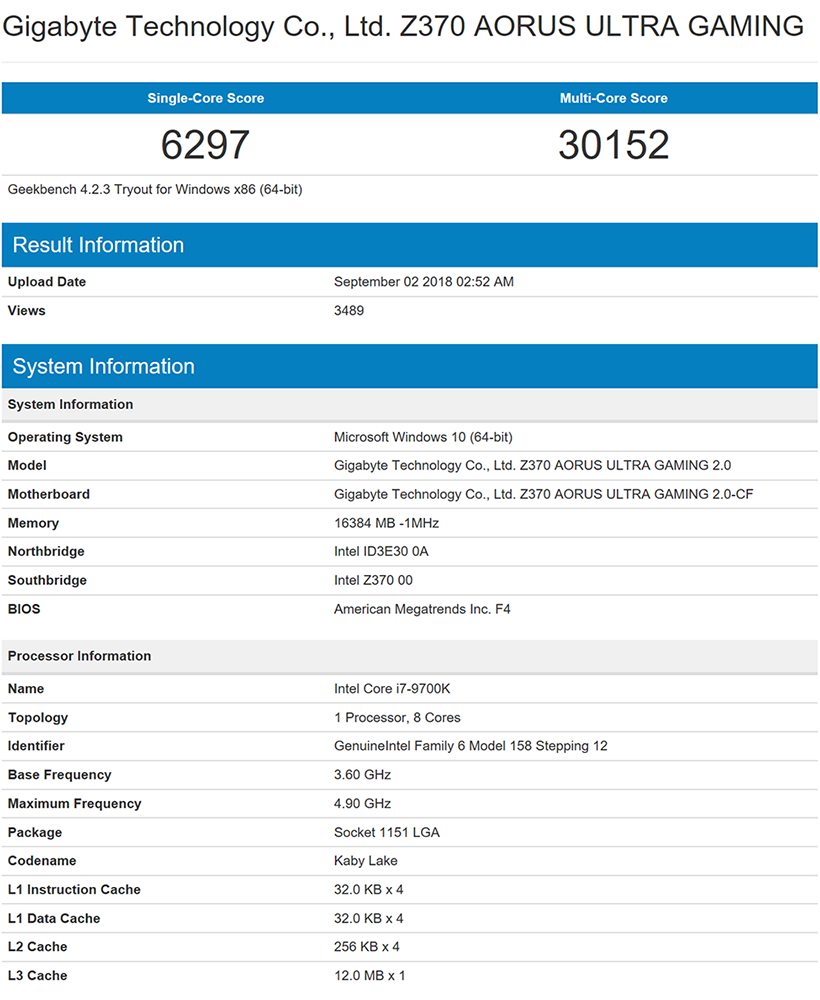Select the date September 02 2018 02:52 AM
The image size is (820, 1000).
coord(423,282)
